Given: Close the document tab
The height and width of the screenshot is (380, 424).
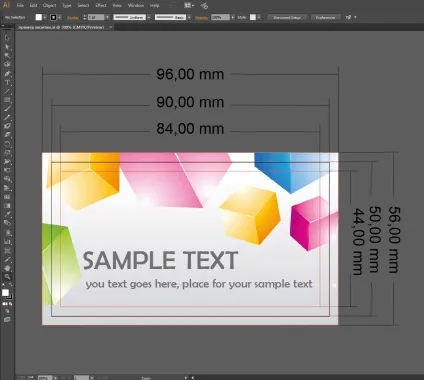Looking at the screenshot, I should (x=111, y=27).
